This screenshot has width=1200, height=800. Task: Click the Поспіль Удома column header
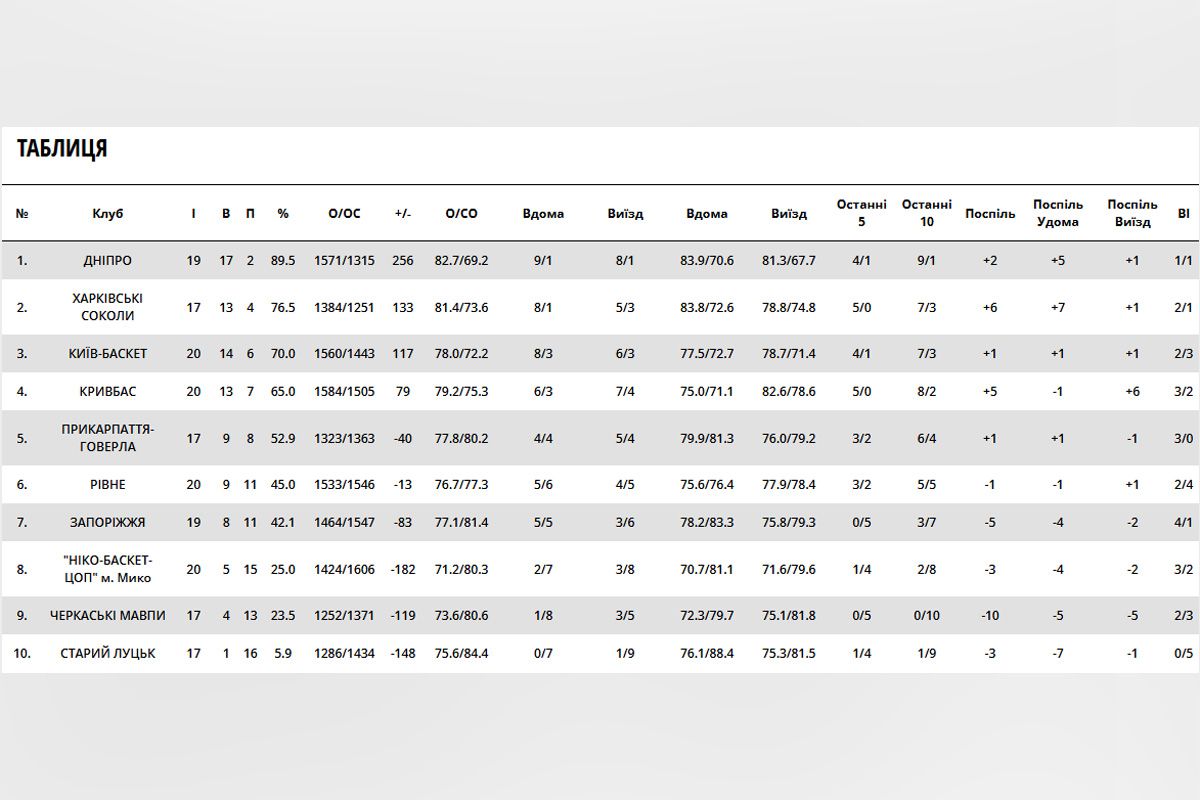coord(1057,213)
